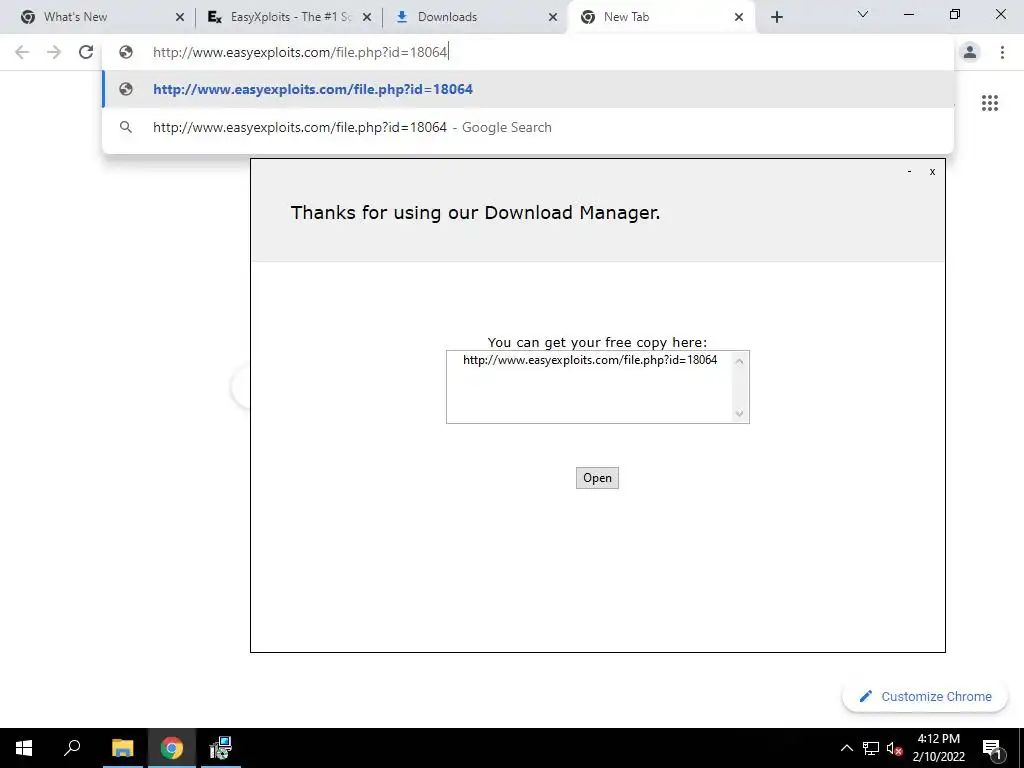Click the free copy URL text box

coord(598,387)
